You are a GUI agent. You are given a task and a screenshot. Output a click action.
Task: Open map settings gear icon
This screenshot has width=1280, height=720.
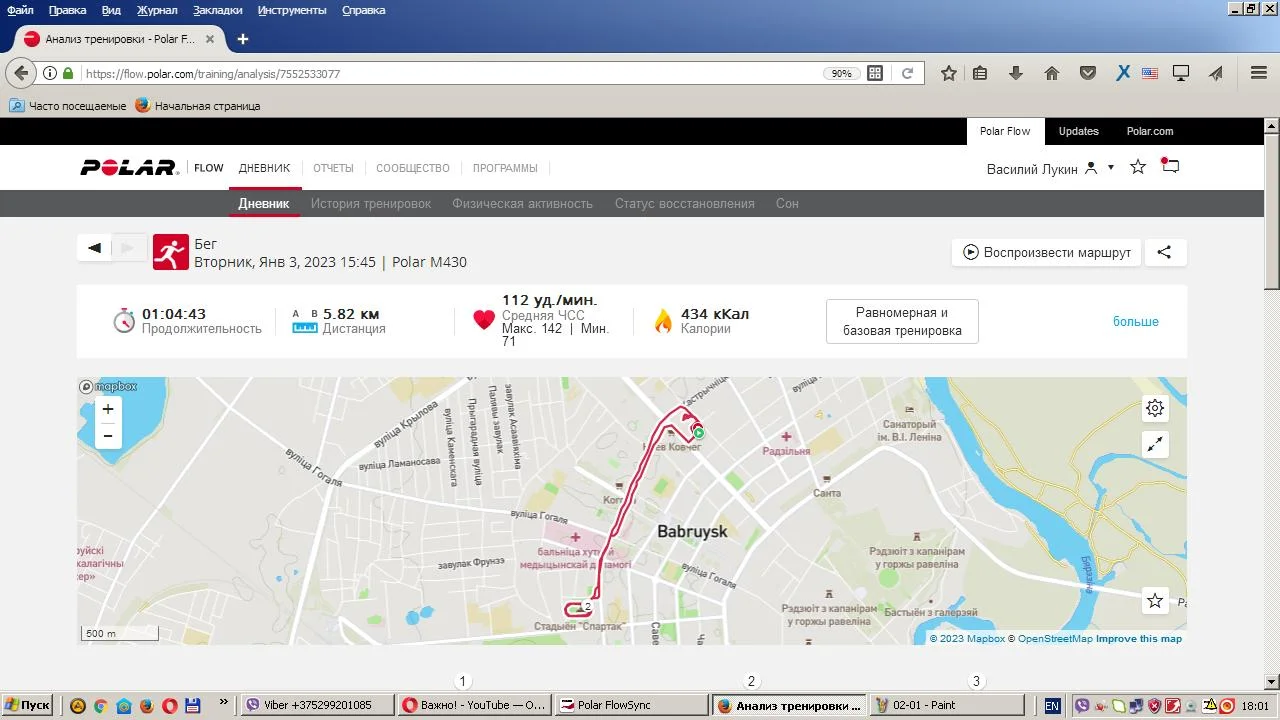click(1155, 408)
